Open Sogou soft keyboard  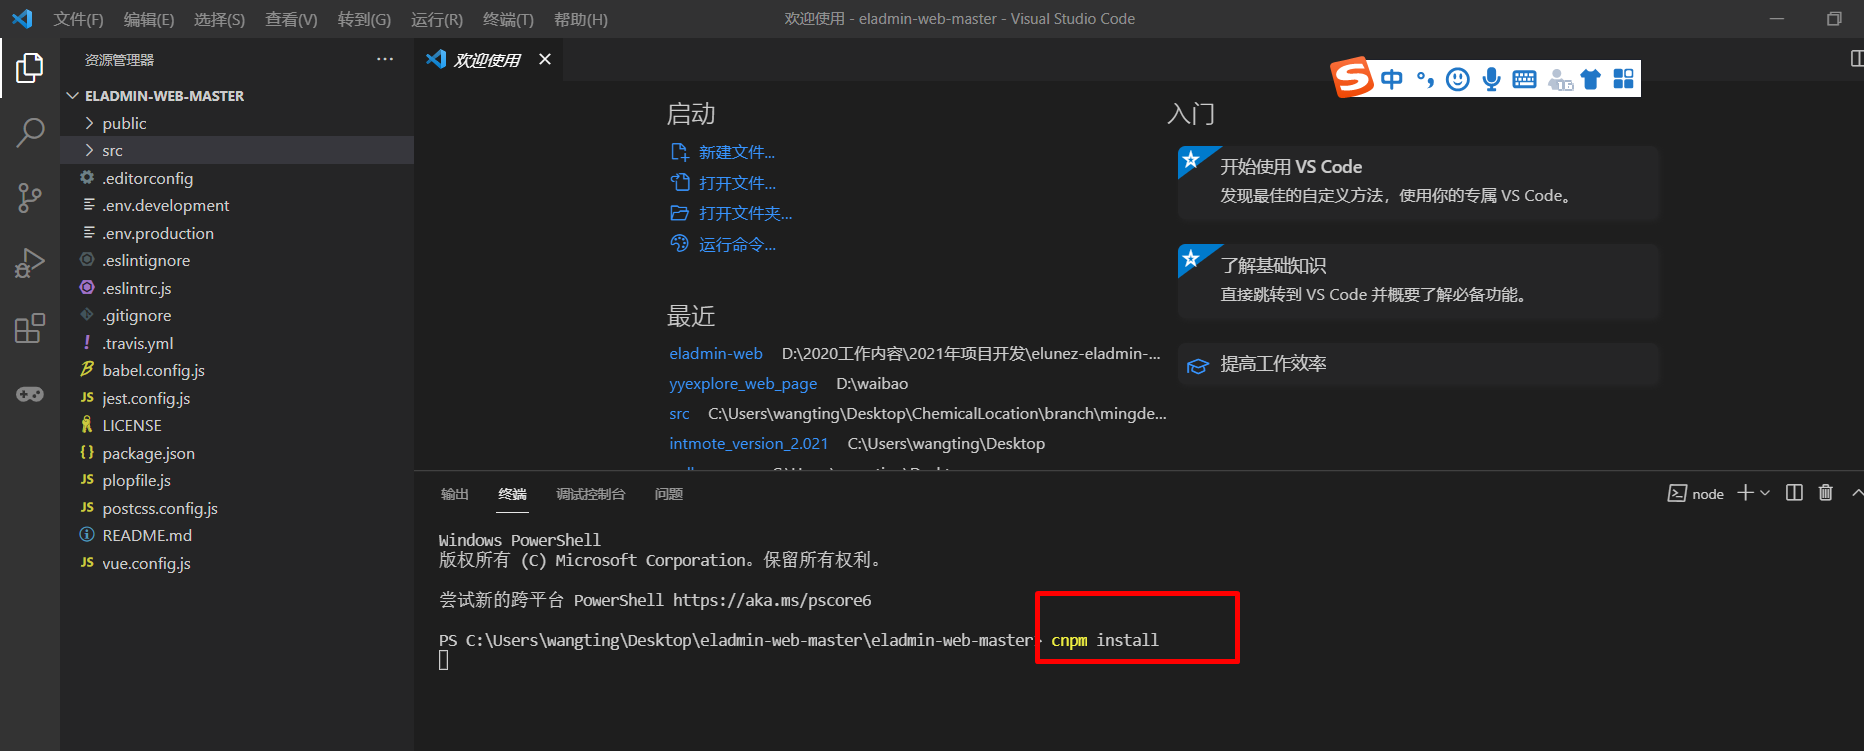coord(1524,79)
